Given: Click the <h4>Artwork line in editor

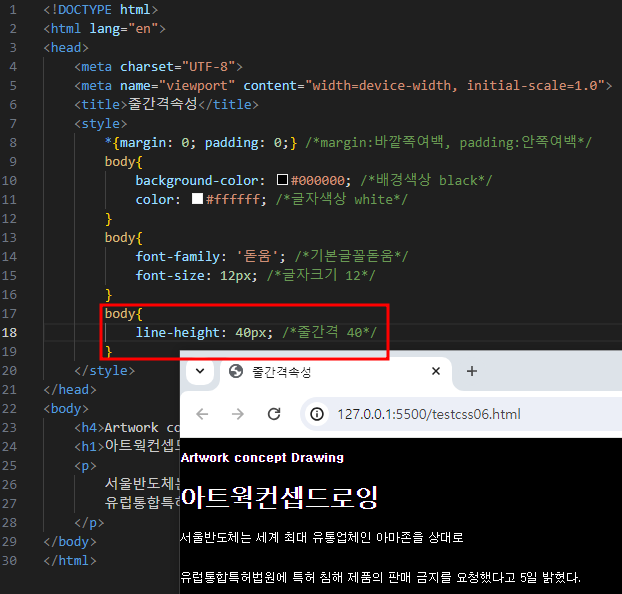Looking at the screenshot, I should click(x=127, y=428).
